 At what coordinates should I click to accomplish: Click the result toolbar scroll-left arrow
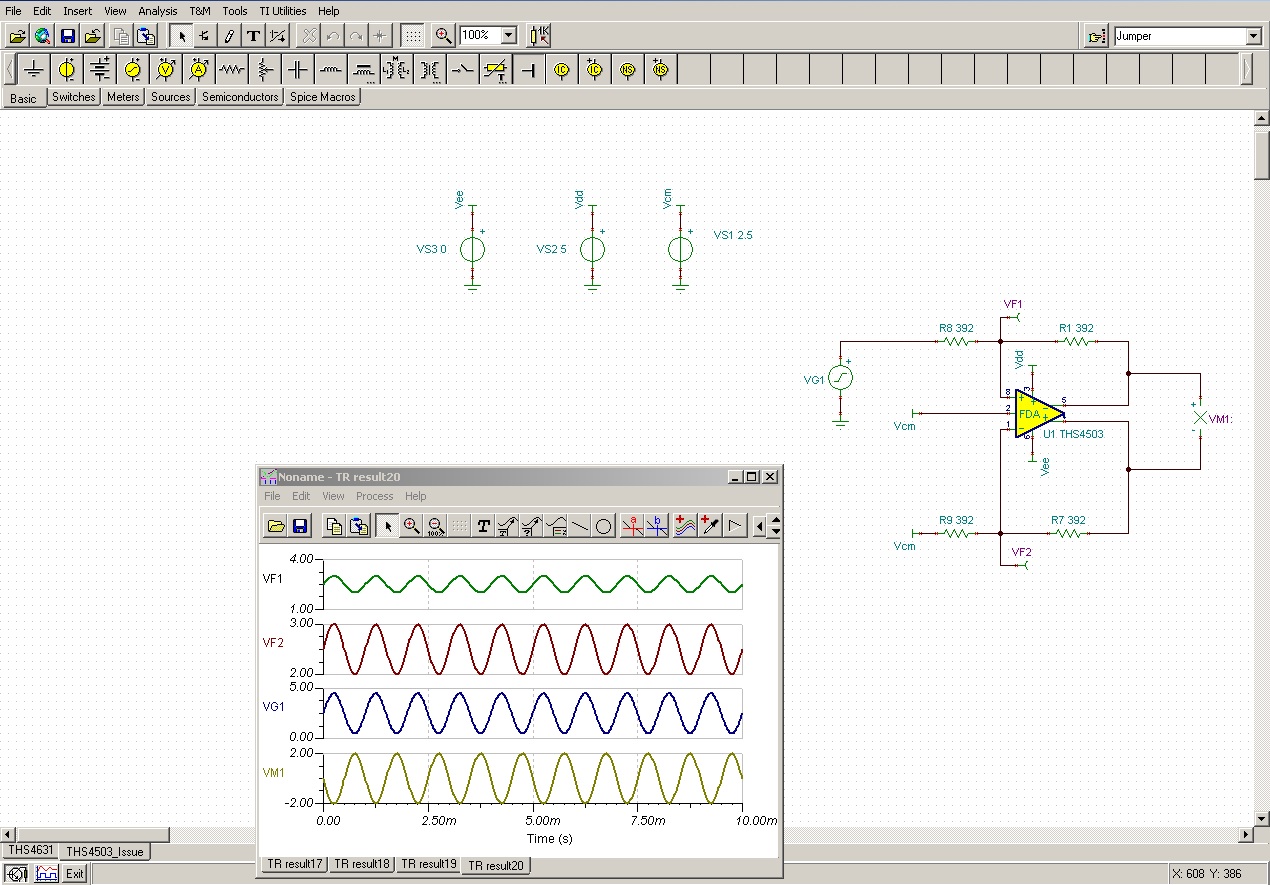(x=760, y=526)
